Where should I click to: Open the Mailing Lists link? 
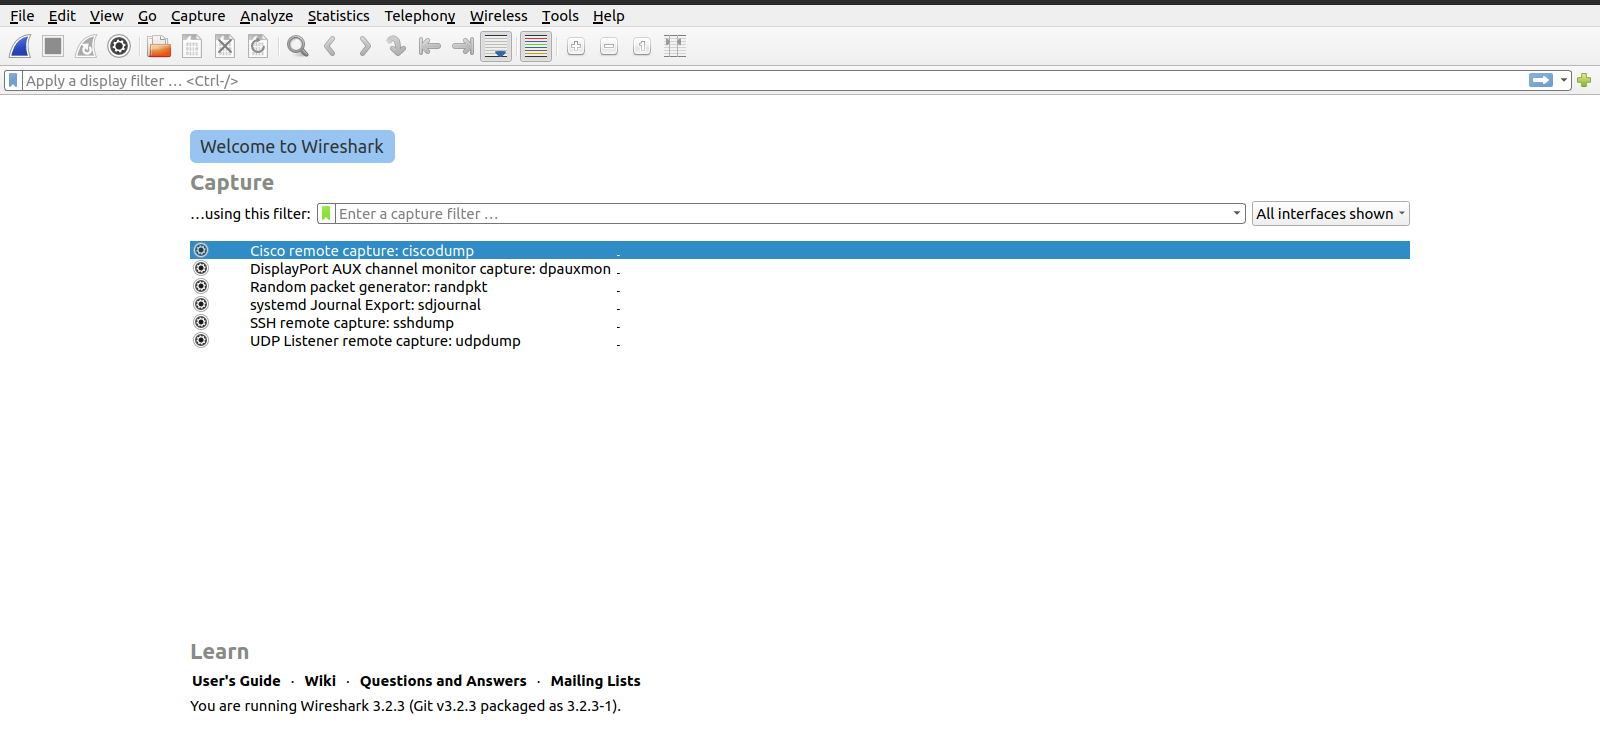(595, 681)
